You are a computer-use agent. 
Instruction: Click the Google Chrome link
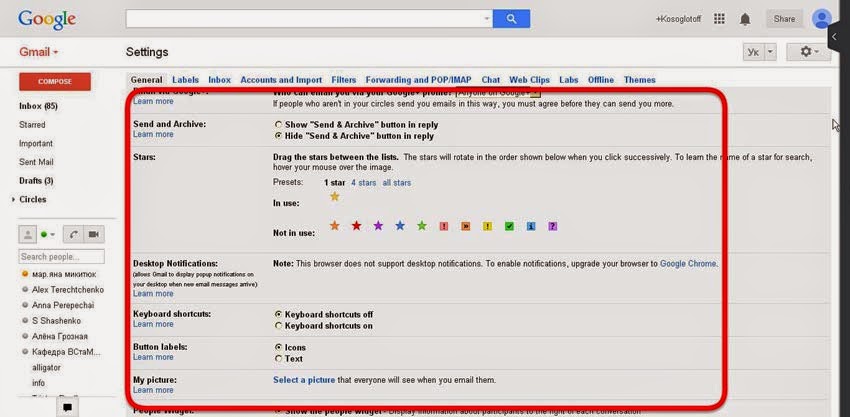tap(688, 264)
